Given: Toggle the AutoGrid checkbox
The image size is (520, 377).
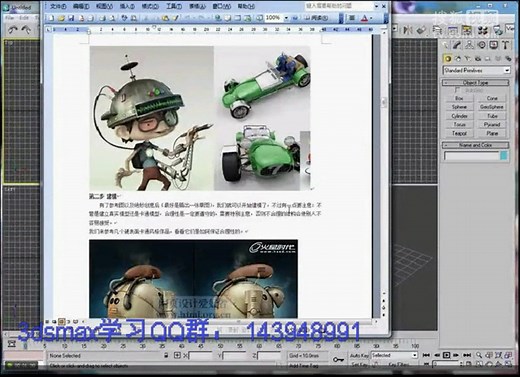Looking at the screenshot, I should pos(457,90).
